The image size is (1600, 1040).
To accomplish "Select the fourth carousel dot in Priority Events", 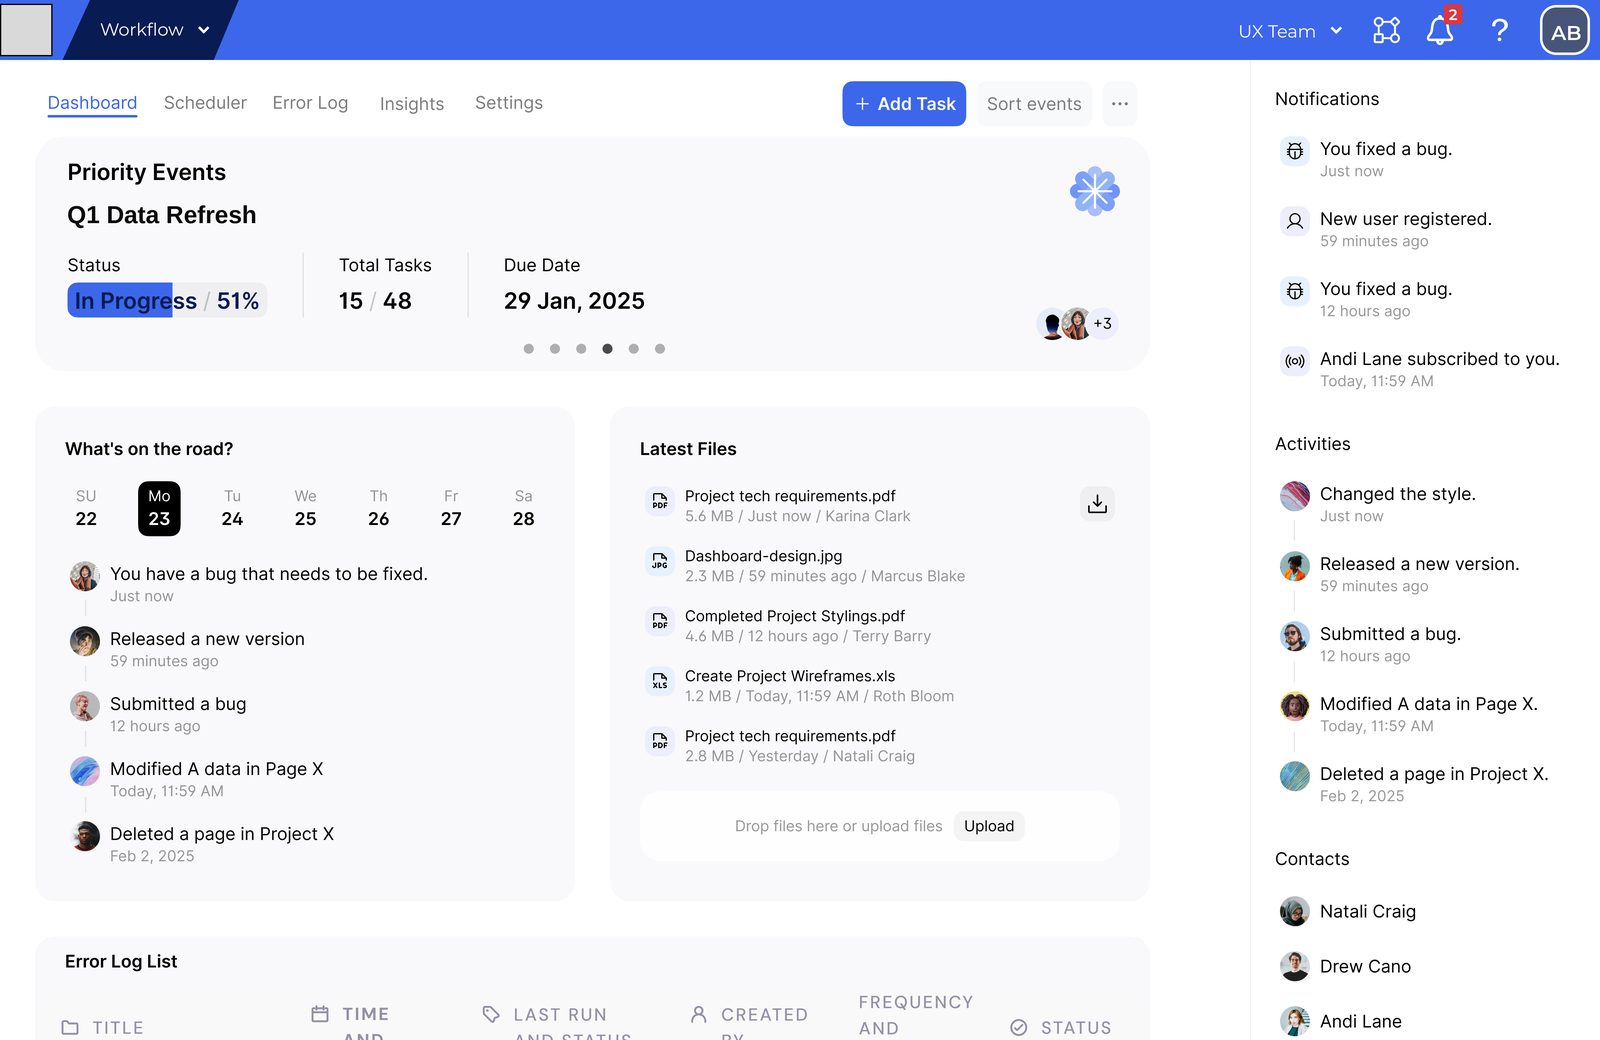I will pos(607,349).
